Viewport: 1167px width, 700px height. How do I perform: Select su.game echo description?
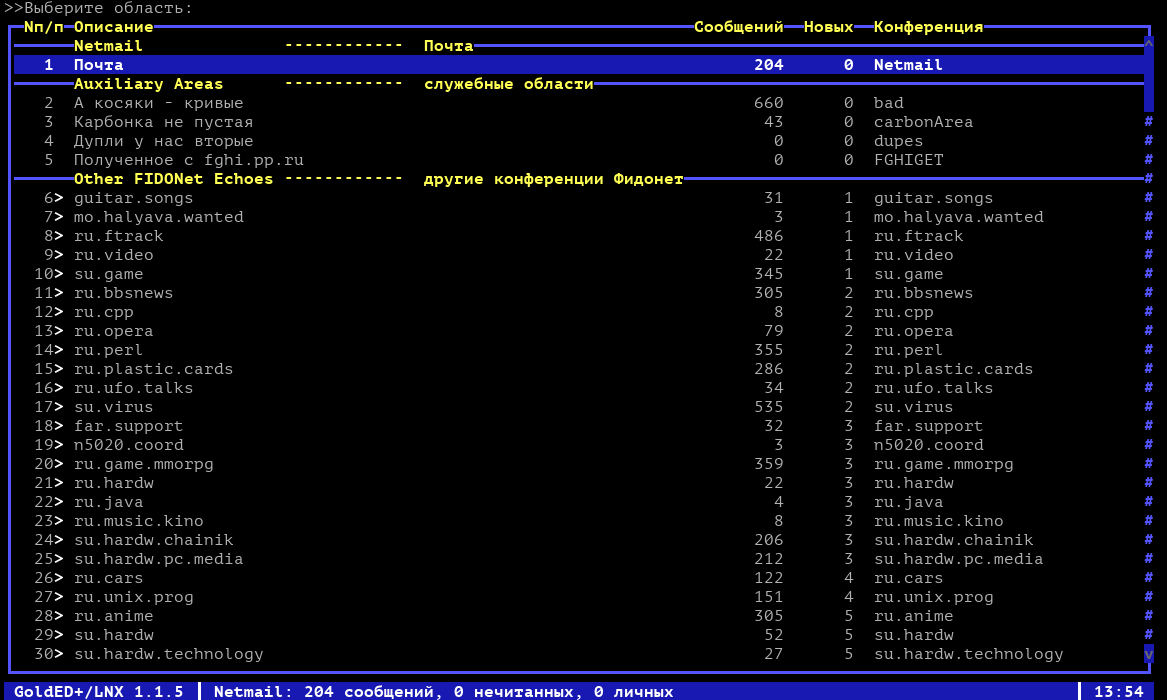[x=109, y=274]
